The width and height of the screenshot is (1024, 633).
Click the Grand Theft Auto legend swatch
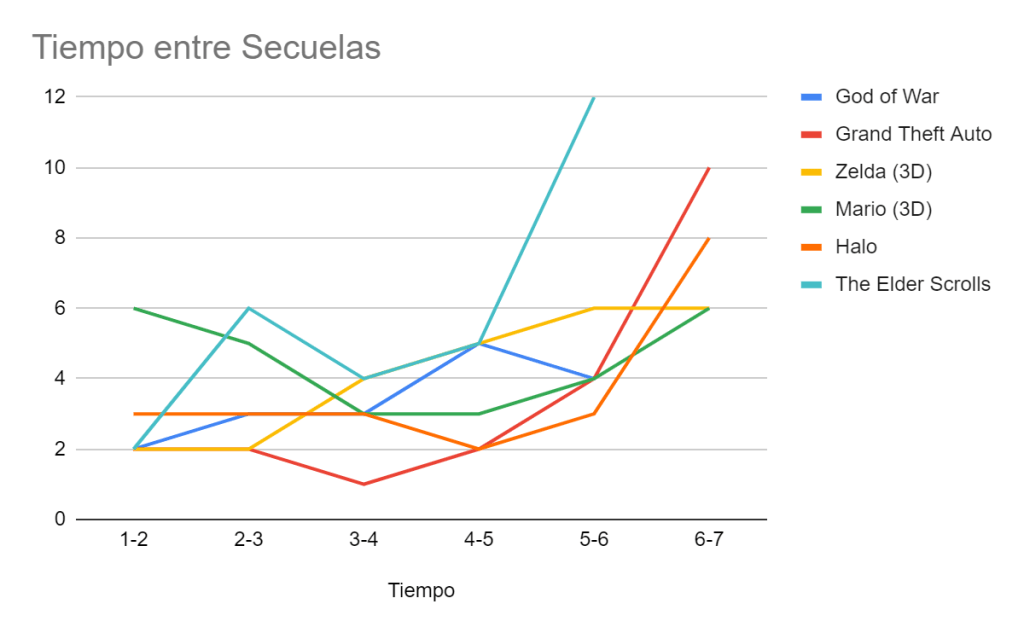(811, 134)
